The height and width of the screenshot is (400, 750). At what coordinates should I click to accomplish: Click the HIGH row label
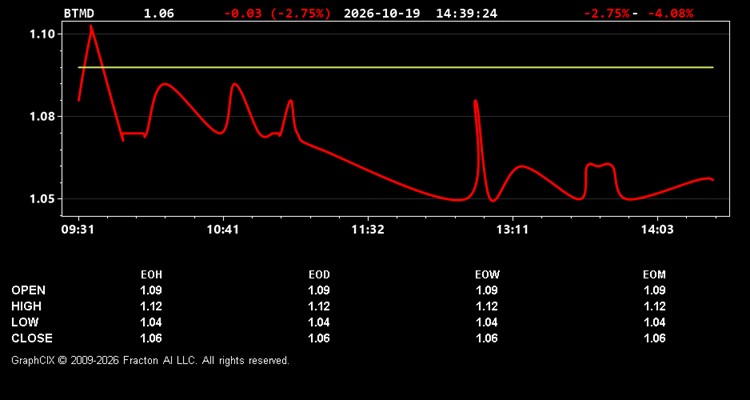coord(26,306)
